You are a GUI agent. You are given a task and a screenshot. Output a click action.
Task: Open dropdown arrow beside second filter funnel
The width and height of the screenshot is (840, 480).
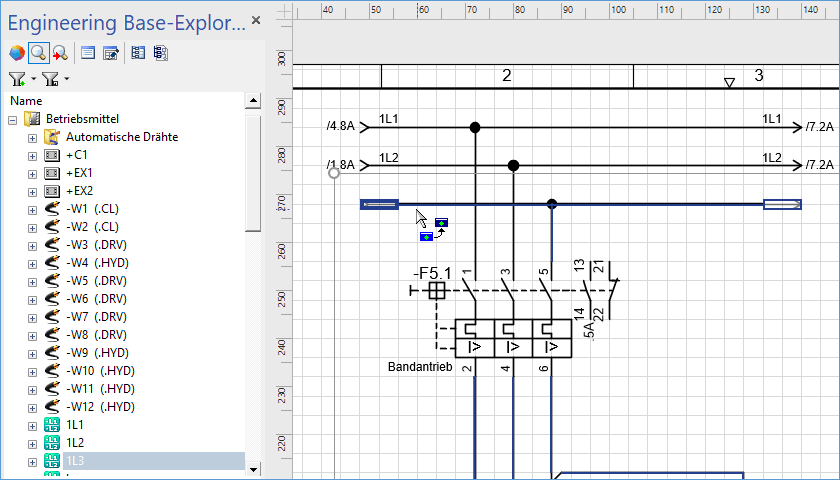[66, 79]
